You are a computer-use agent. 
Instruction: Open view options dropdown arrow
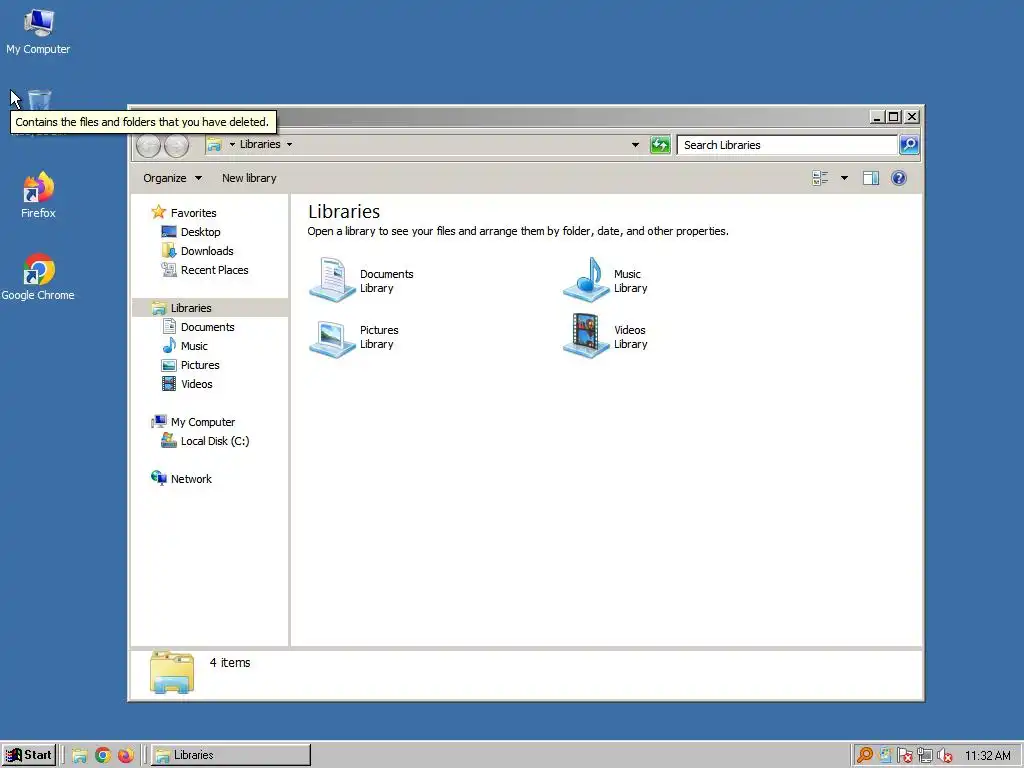tap(844, 178)
